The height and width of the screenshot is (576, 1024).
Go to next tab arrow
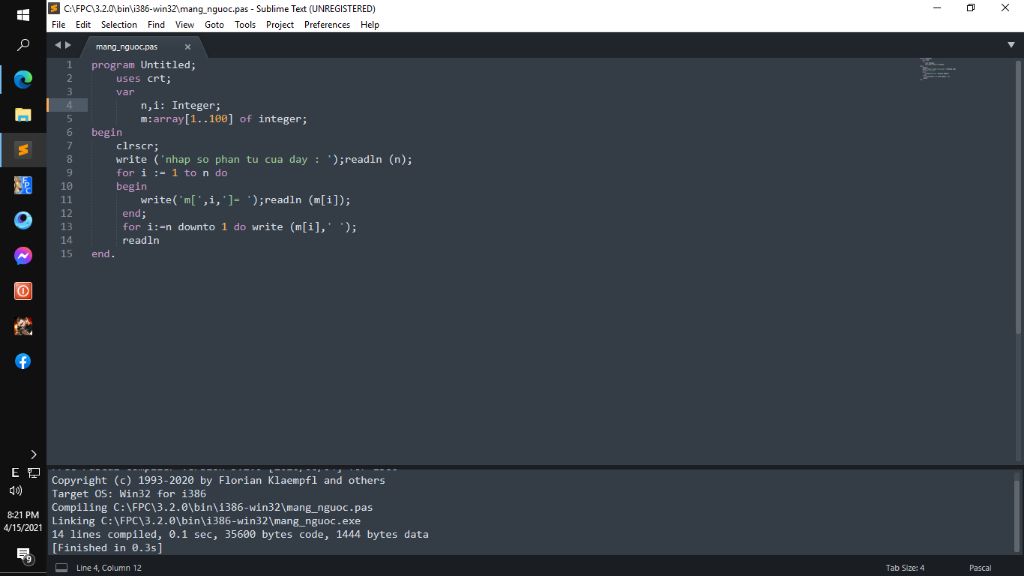(x=68, y=45)
